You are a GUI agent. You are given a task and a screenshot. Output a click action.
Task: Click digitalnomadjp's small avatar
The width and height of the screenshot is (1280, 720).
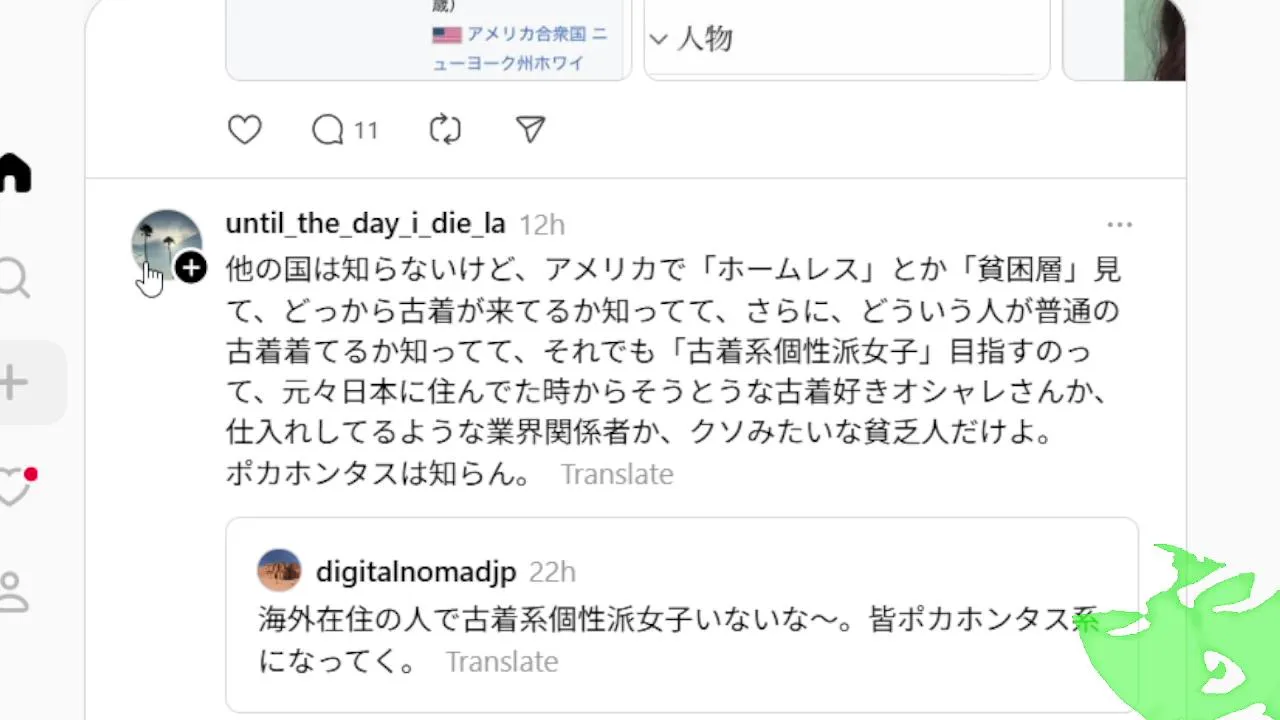(279, 570)
